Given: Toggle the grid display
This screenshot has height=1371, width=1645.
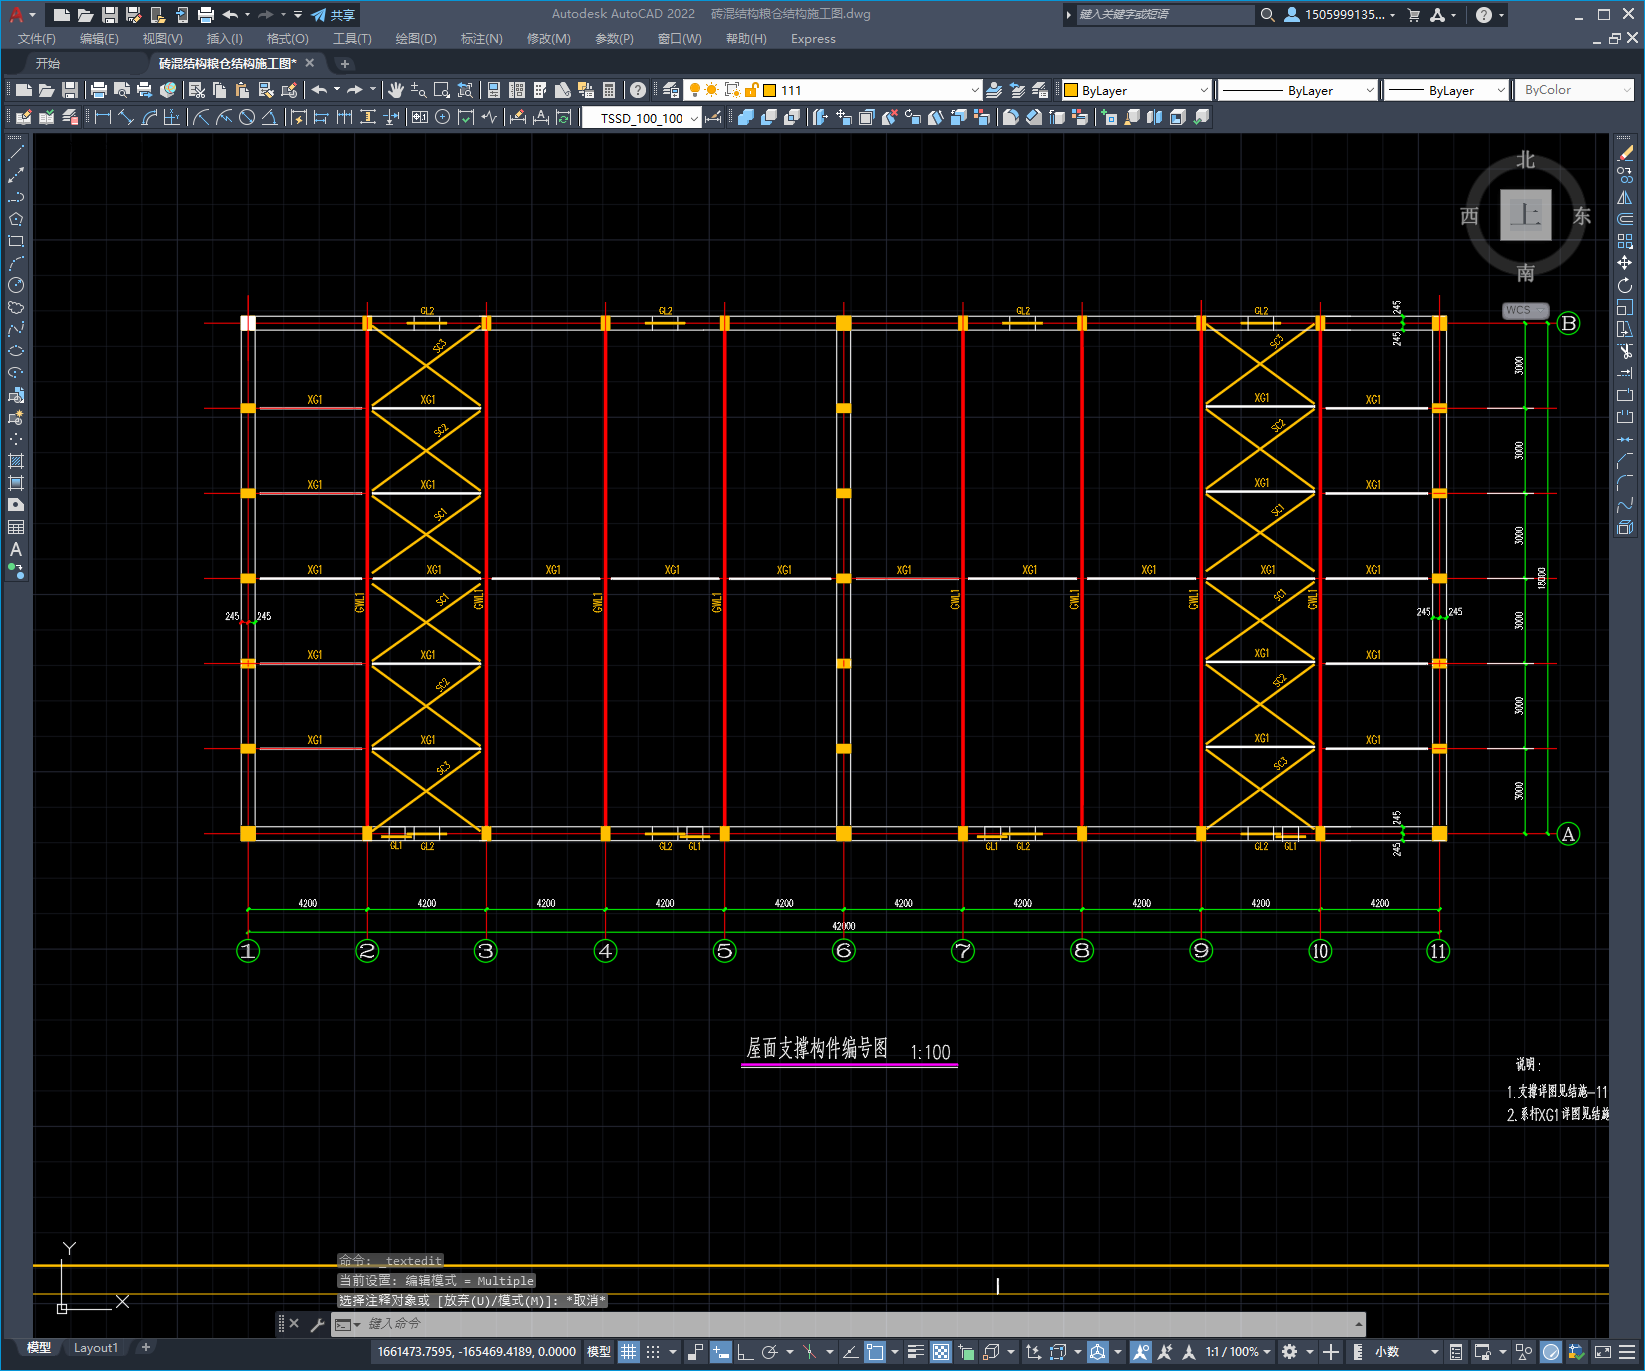Looking at the screenshot, I should (x=628, y=1352).
